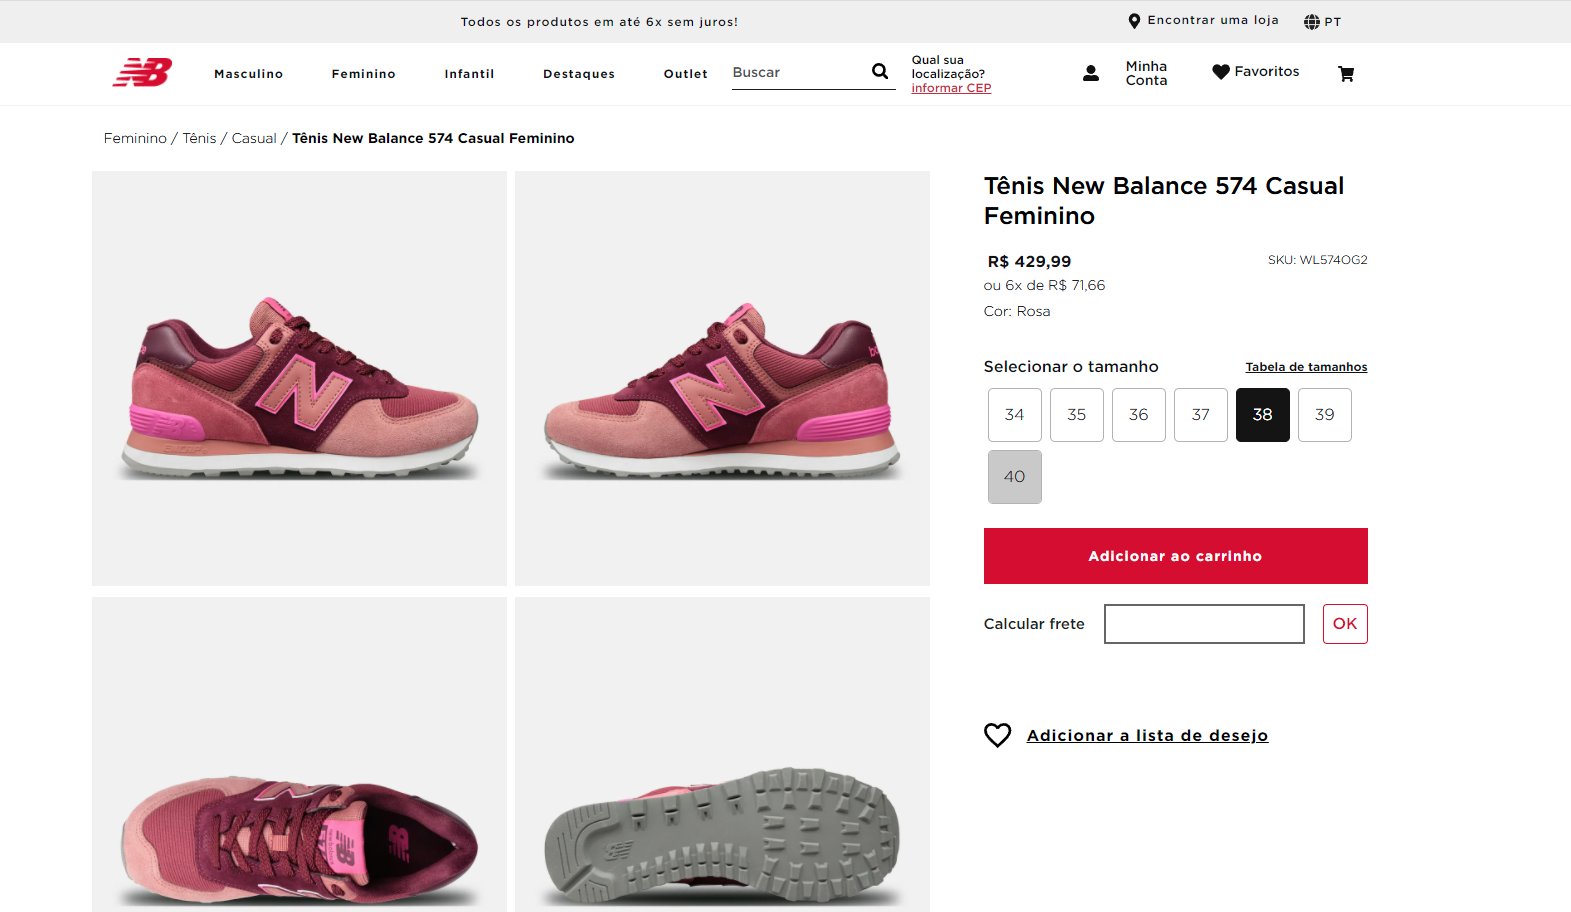This screenshot has height=912, width=1571.
Task: Click the search magnifier icon
Action: pos(880,71)
